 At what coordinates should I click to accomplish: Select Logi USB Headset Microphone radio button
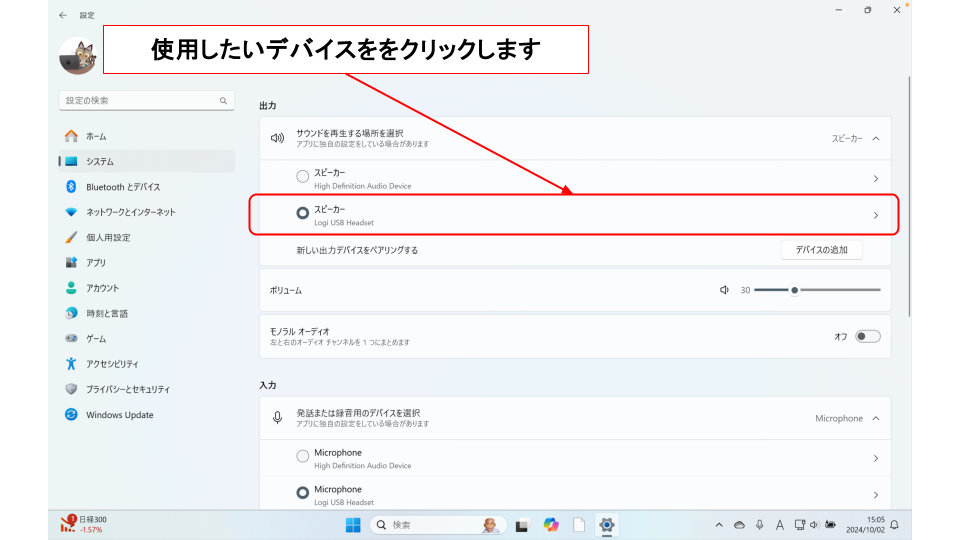point(303,493)
